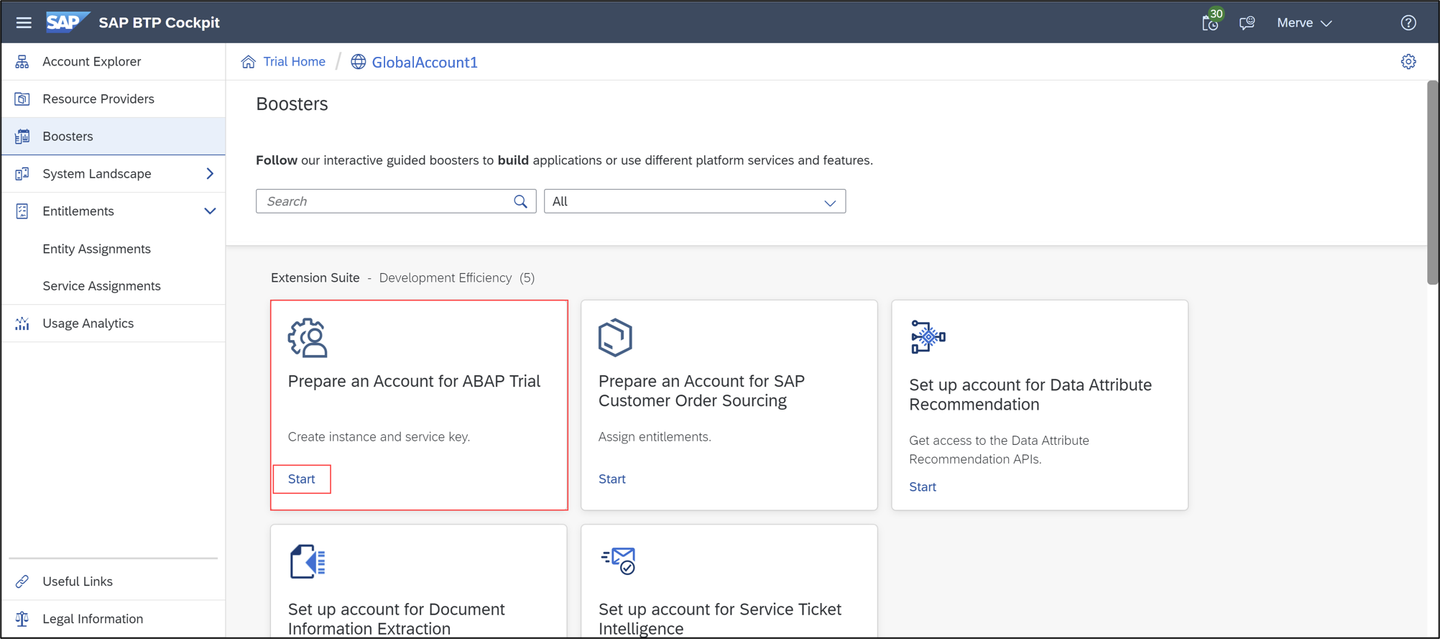
Task: Go to Trial Home breadcrumb link
Action: (x=294, y=62)
